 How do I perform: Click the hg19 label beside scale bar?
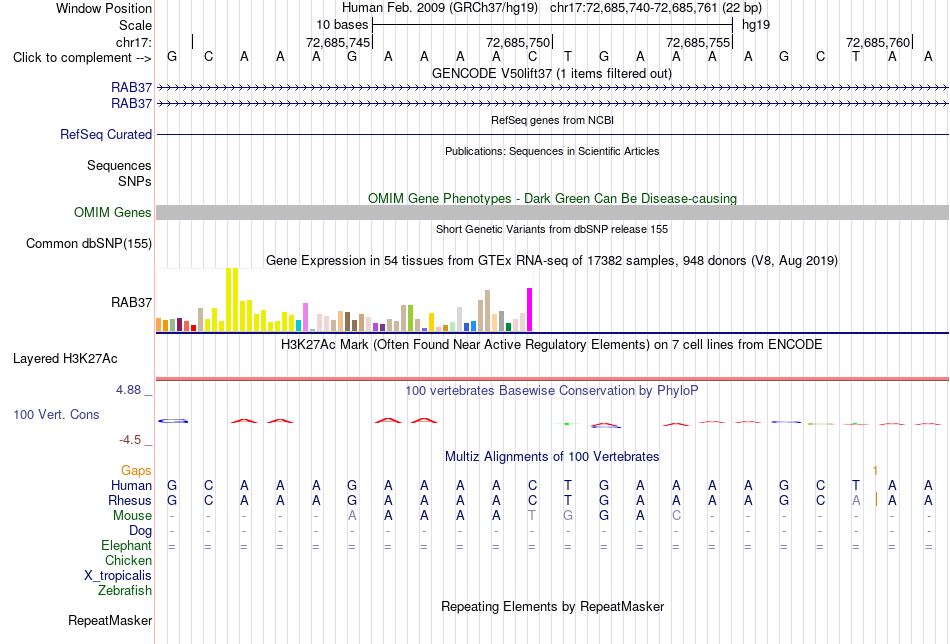coord(756,25)
